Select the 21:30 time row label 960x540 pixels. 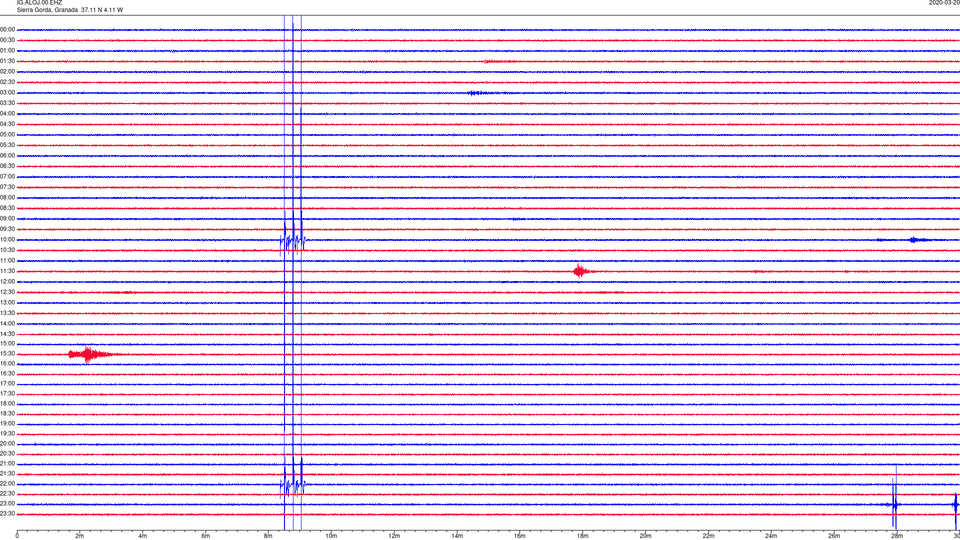(7, 474)
